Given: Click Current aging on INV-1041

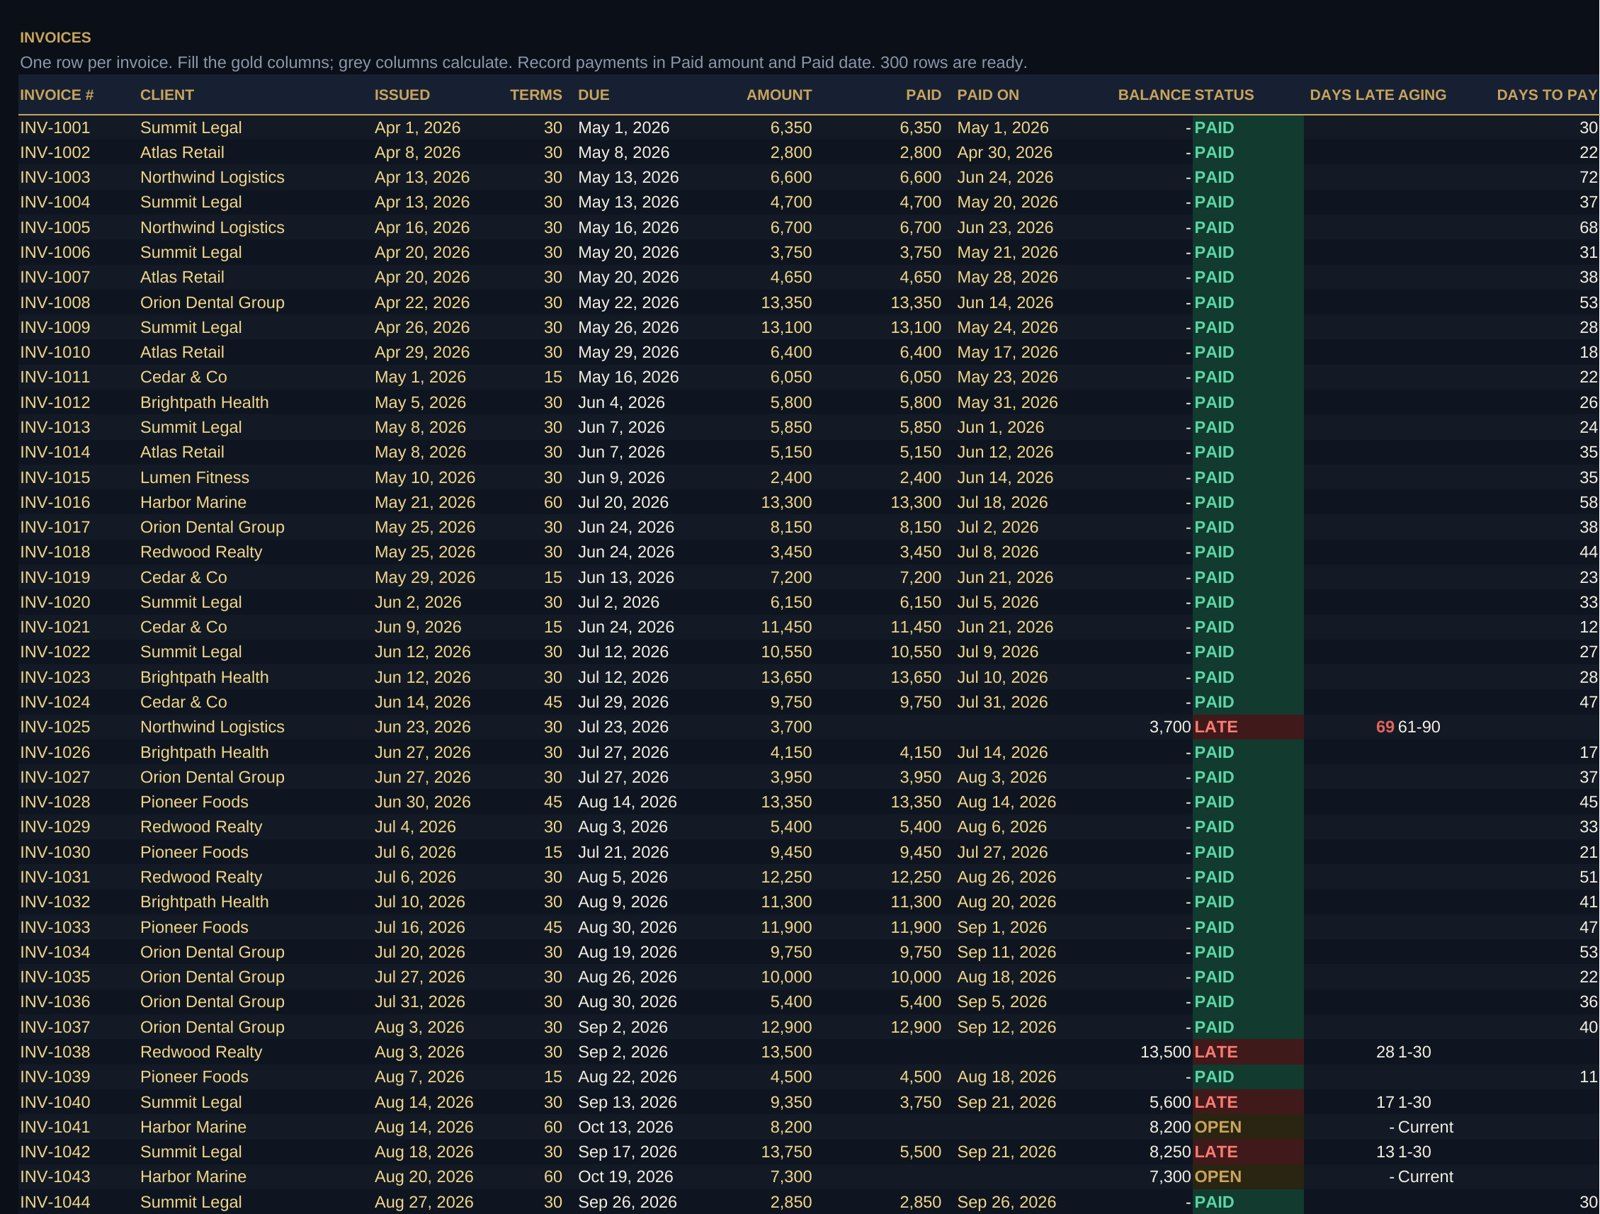Looking at the screenshot, I should tap(1426, 1127).
